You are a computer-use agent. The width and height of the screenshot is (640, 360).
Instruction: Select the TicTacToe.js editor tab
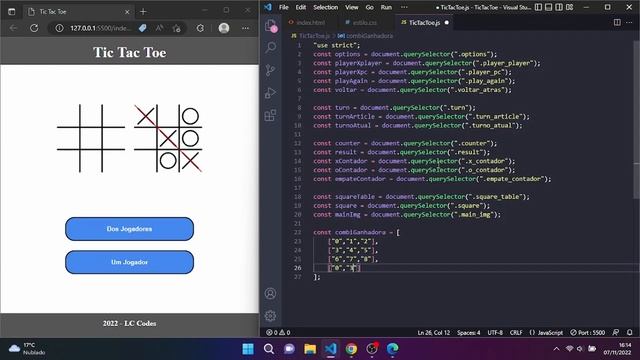(x=424, y=22)
